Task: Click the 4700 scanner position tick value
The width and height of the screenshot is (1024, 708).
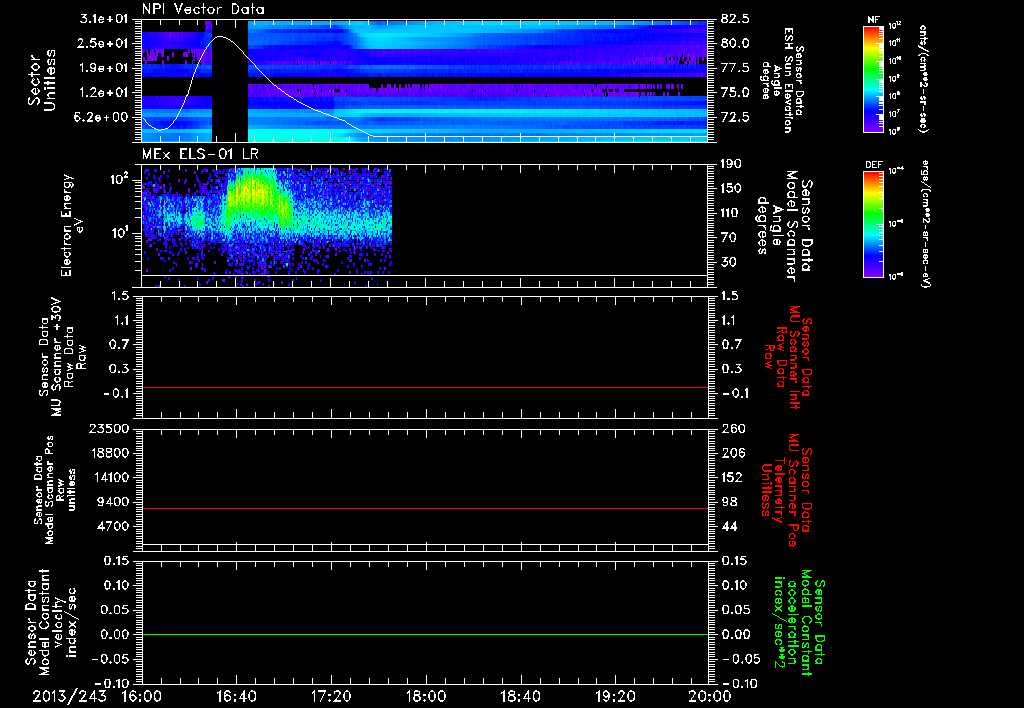Action: coord(112,526)
